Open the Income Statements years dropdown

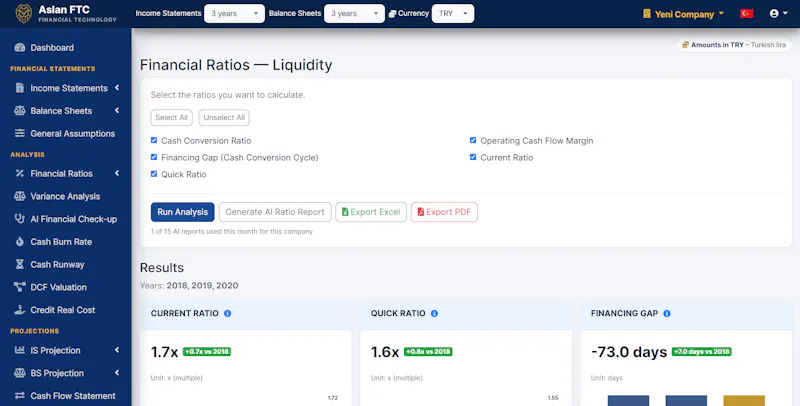coord(234,14)
